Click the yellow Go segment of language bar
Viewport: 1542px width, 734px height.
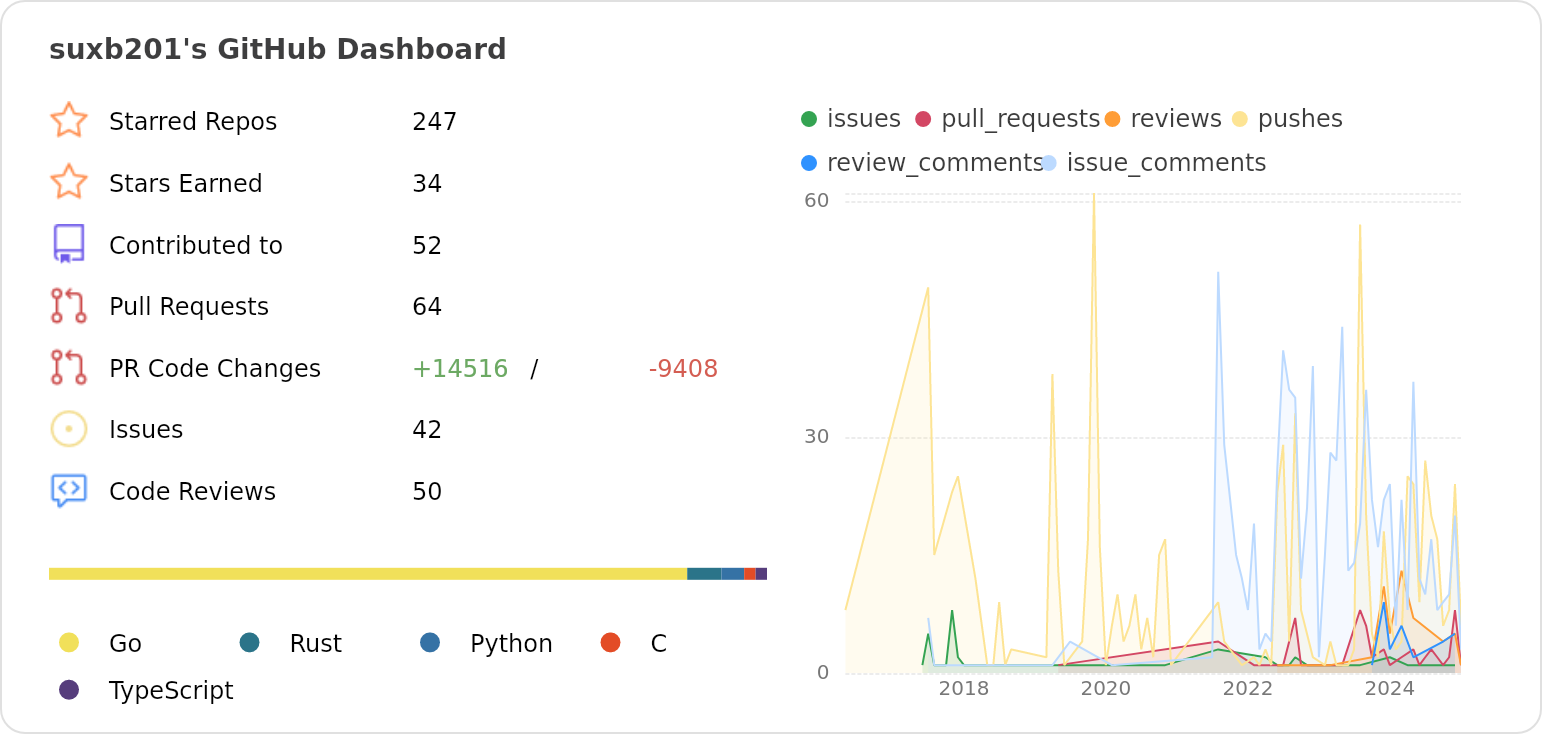(368, 574)
